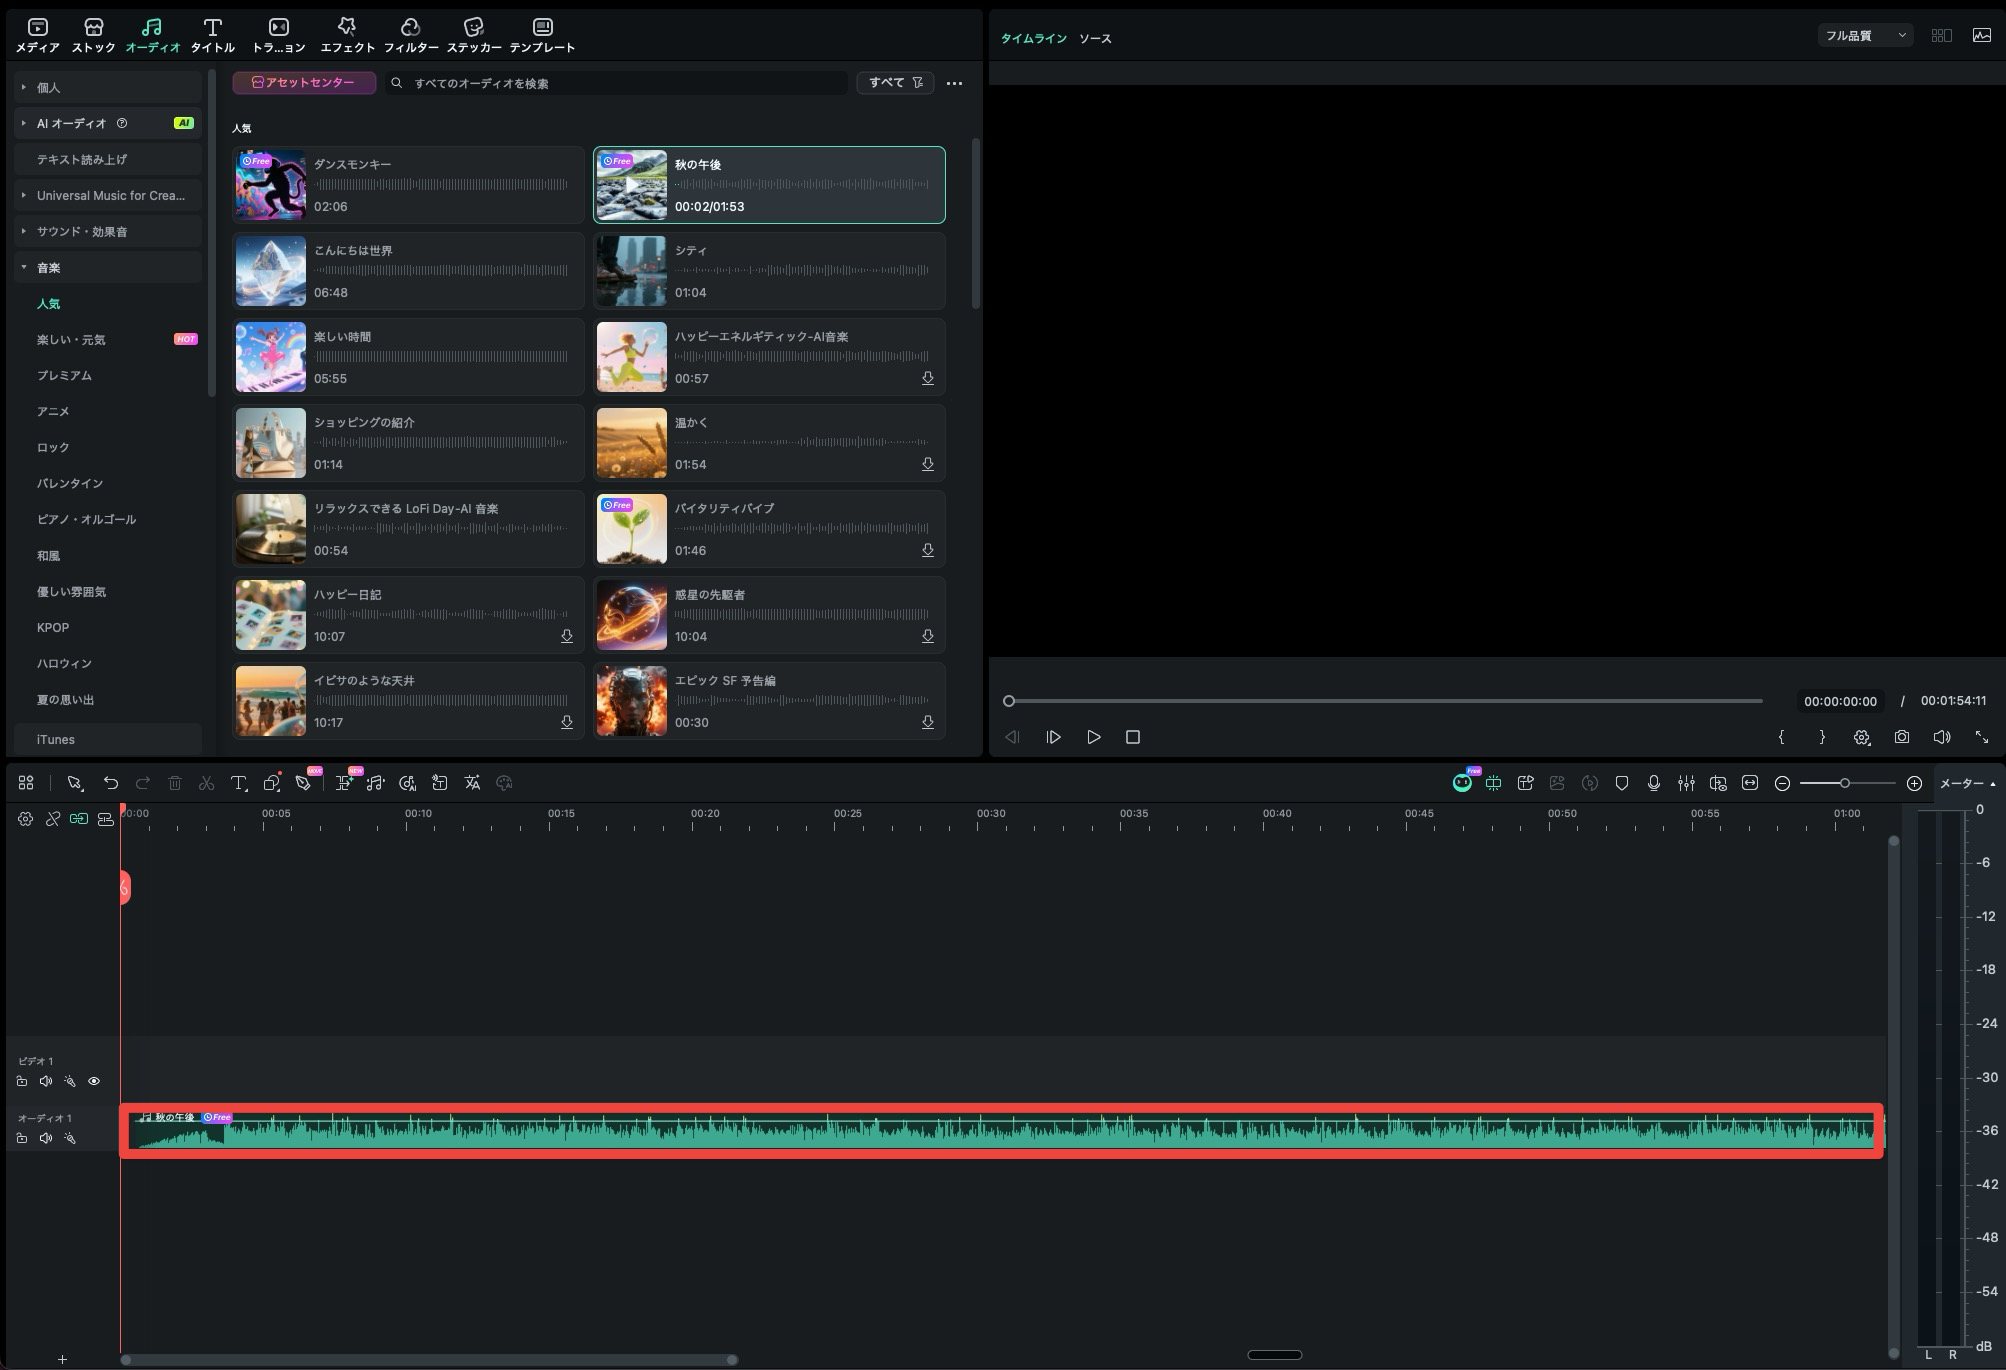
Task: Download the 温かく track
Action: [928, 465]
